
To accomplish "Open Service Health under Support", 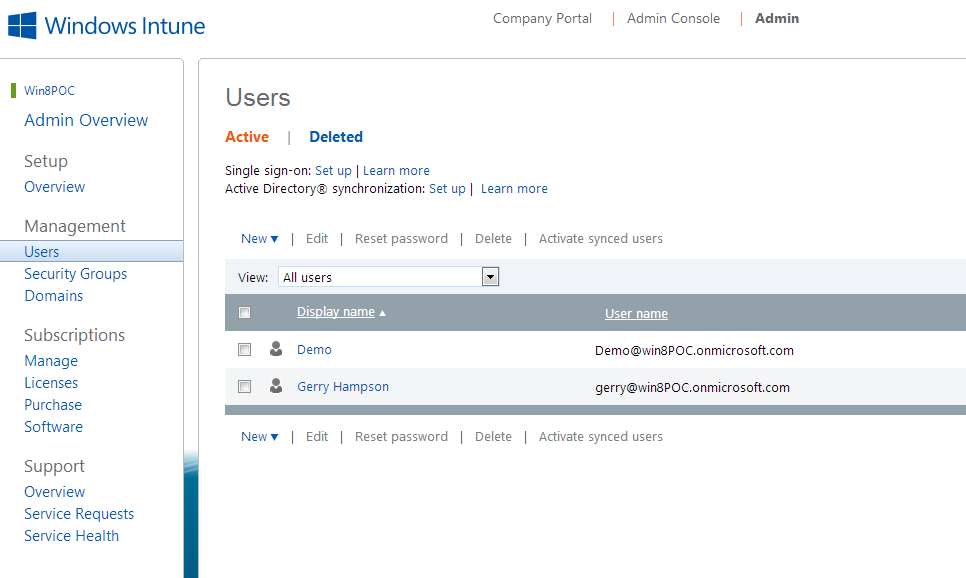I will [x=71, y=535].
